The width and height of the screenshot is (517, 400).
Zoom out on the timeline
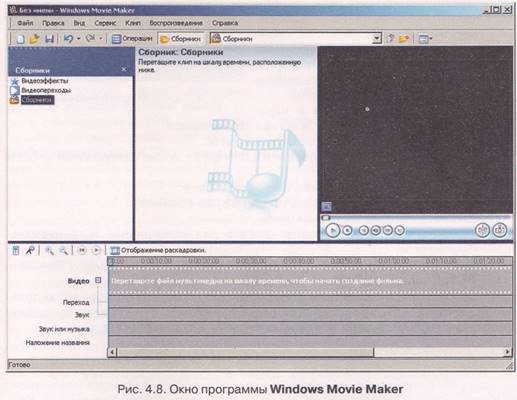63,250
